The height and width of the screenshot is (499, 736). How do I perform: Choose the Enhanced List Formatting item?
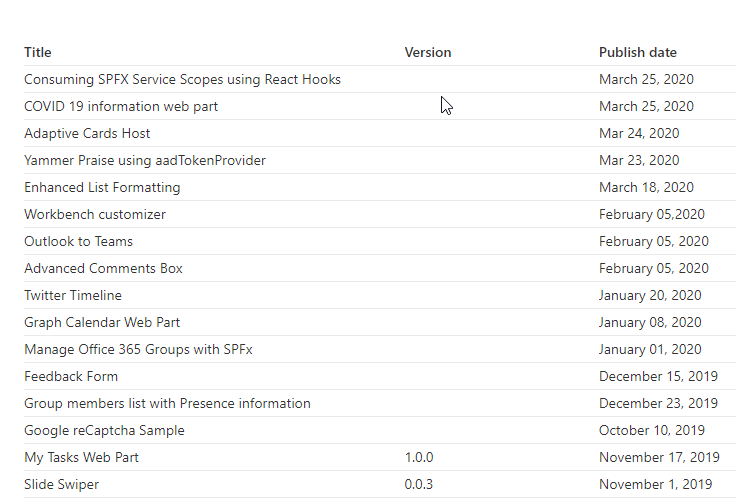click(x=102, y=187)
